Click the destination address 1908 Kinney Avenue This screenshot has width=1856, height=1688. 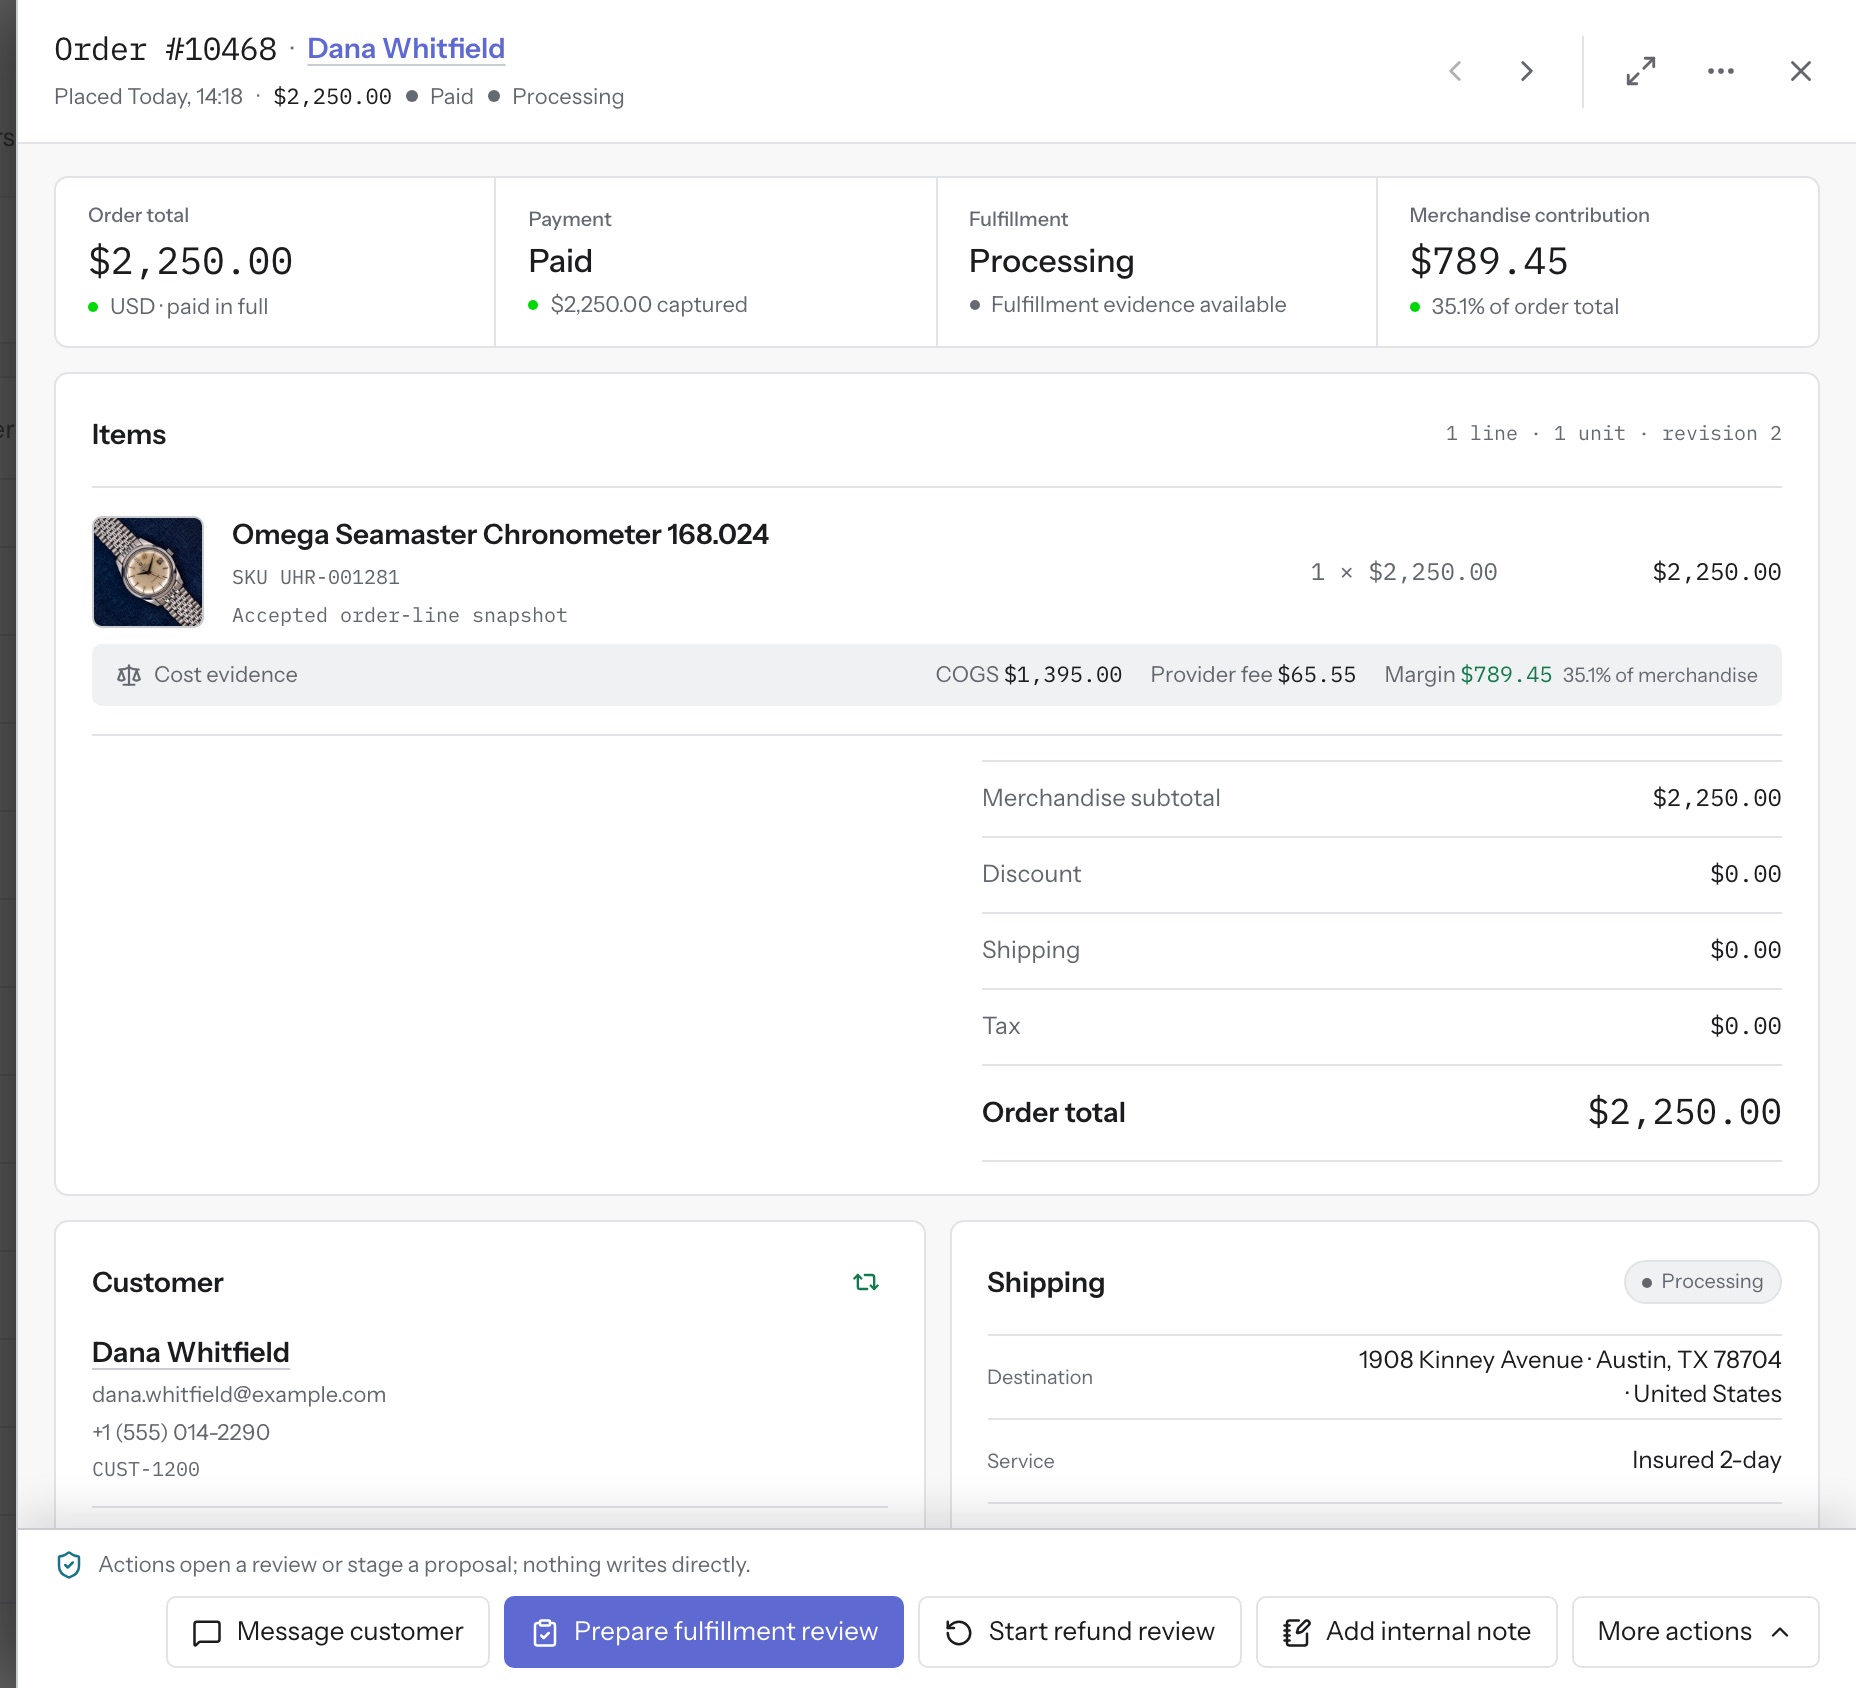pyautogui.click(x=1570, y=1377)
